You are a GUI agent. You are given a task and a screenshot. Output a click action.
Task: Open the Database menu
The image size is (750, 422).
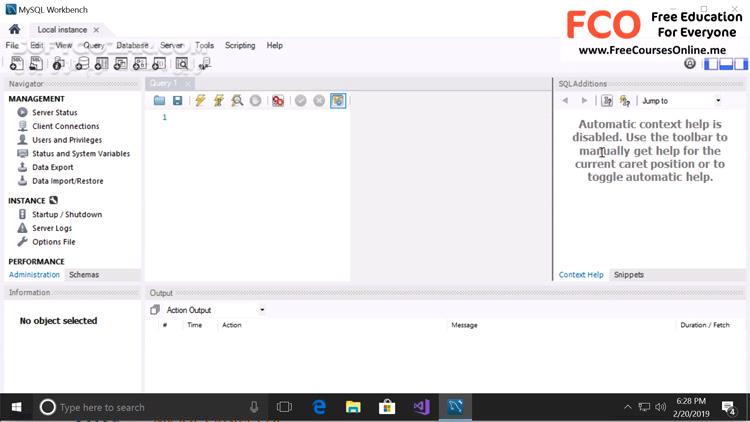[132, 45]
